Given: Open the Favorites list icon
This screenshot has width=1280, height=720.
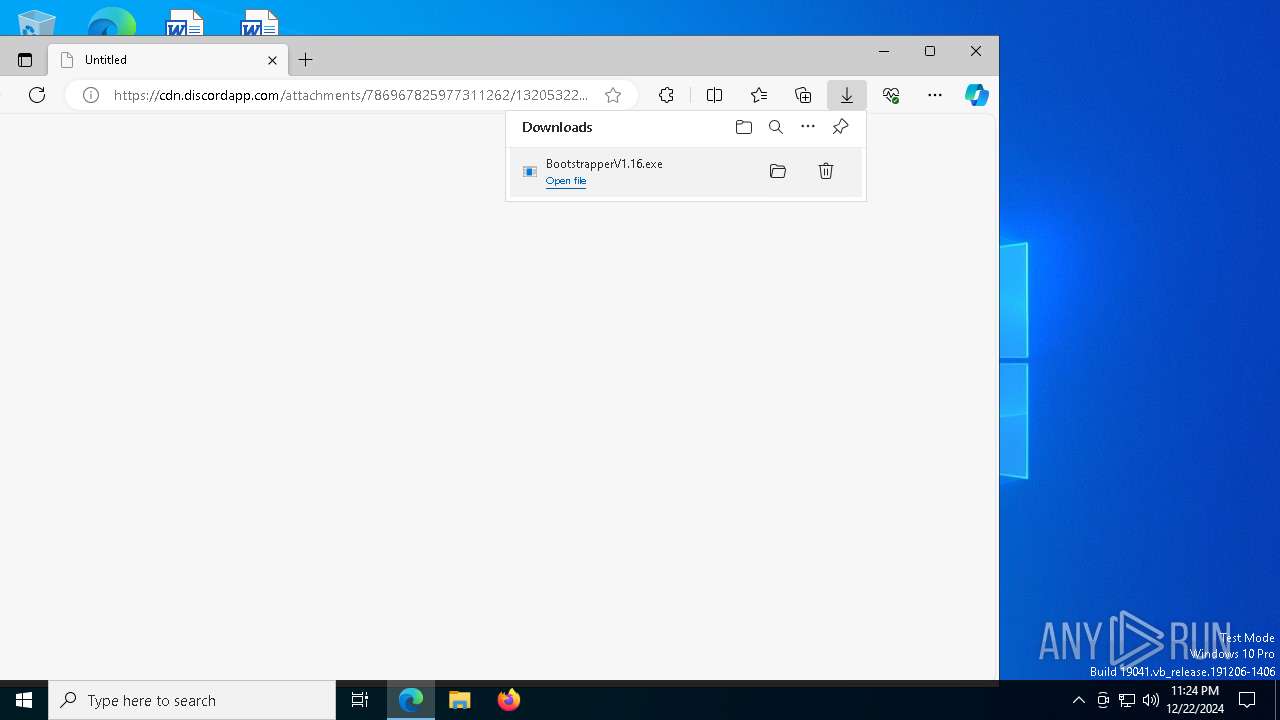Looking at the screenshot, I should click(x=759, y=95).
